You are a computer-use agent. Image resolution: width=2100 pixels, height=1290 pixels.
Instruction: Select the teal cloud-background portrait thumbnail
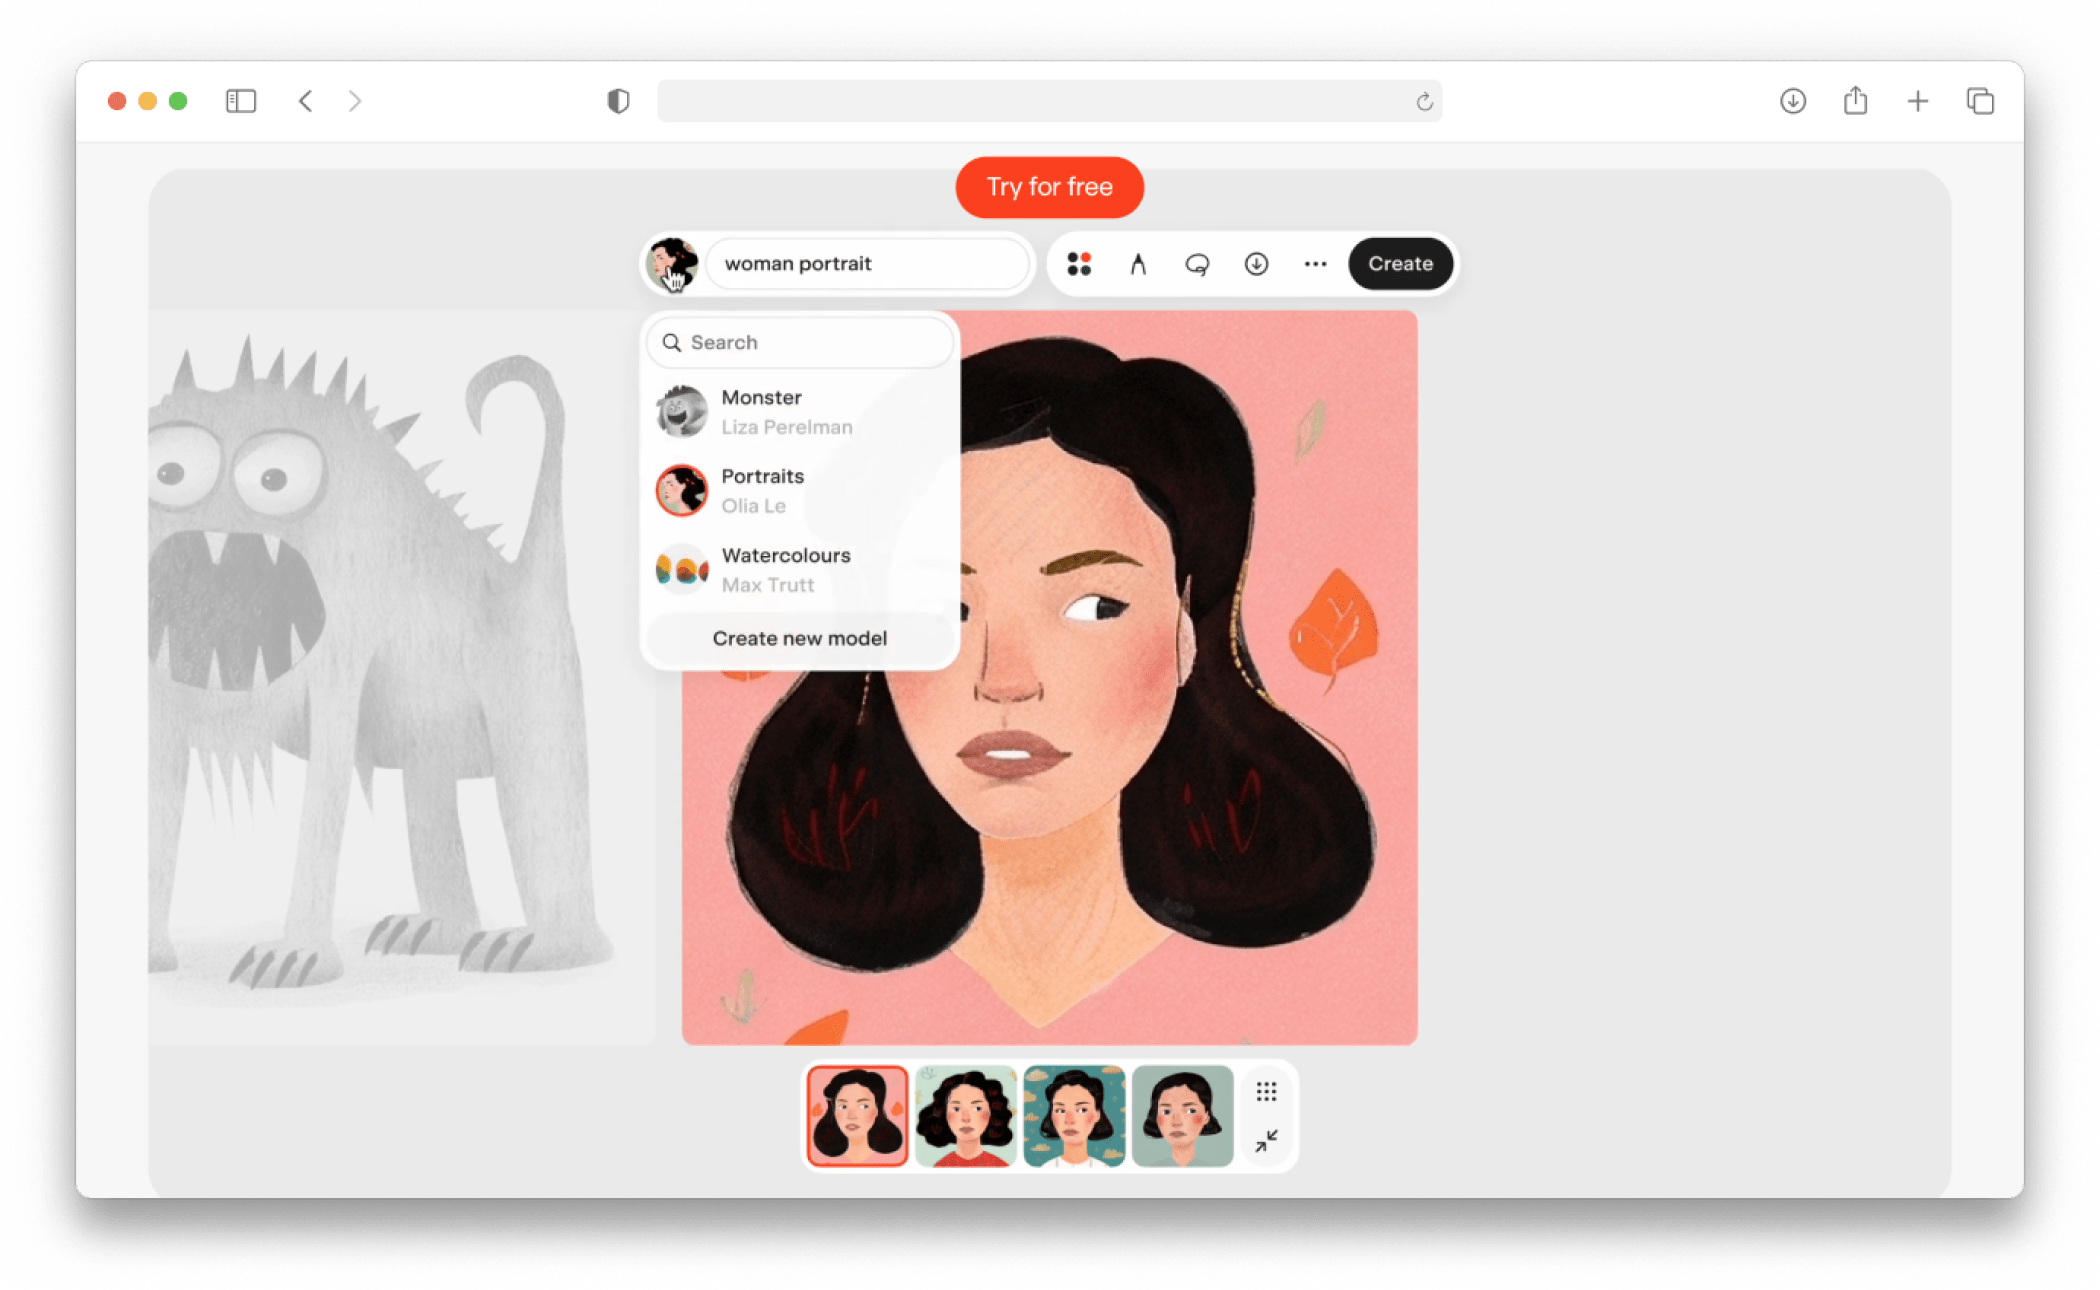(x=1074, y=1116)
